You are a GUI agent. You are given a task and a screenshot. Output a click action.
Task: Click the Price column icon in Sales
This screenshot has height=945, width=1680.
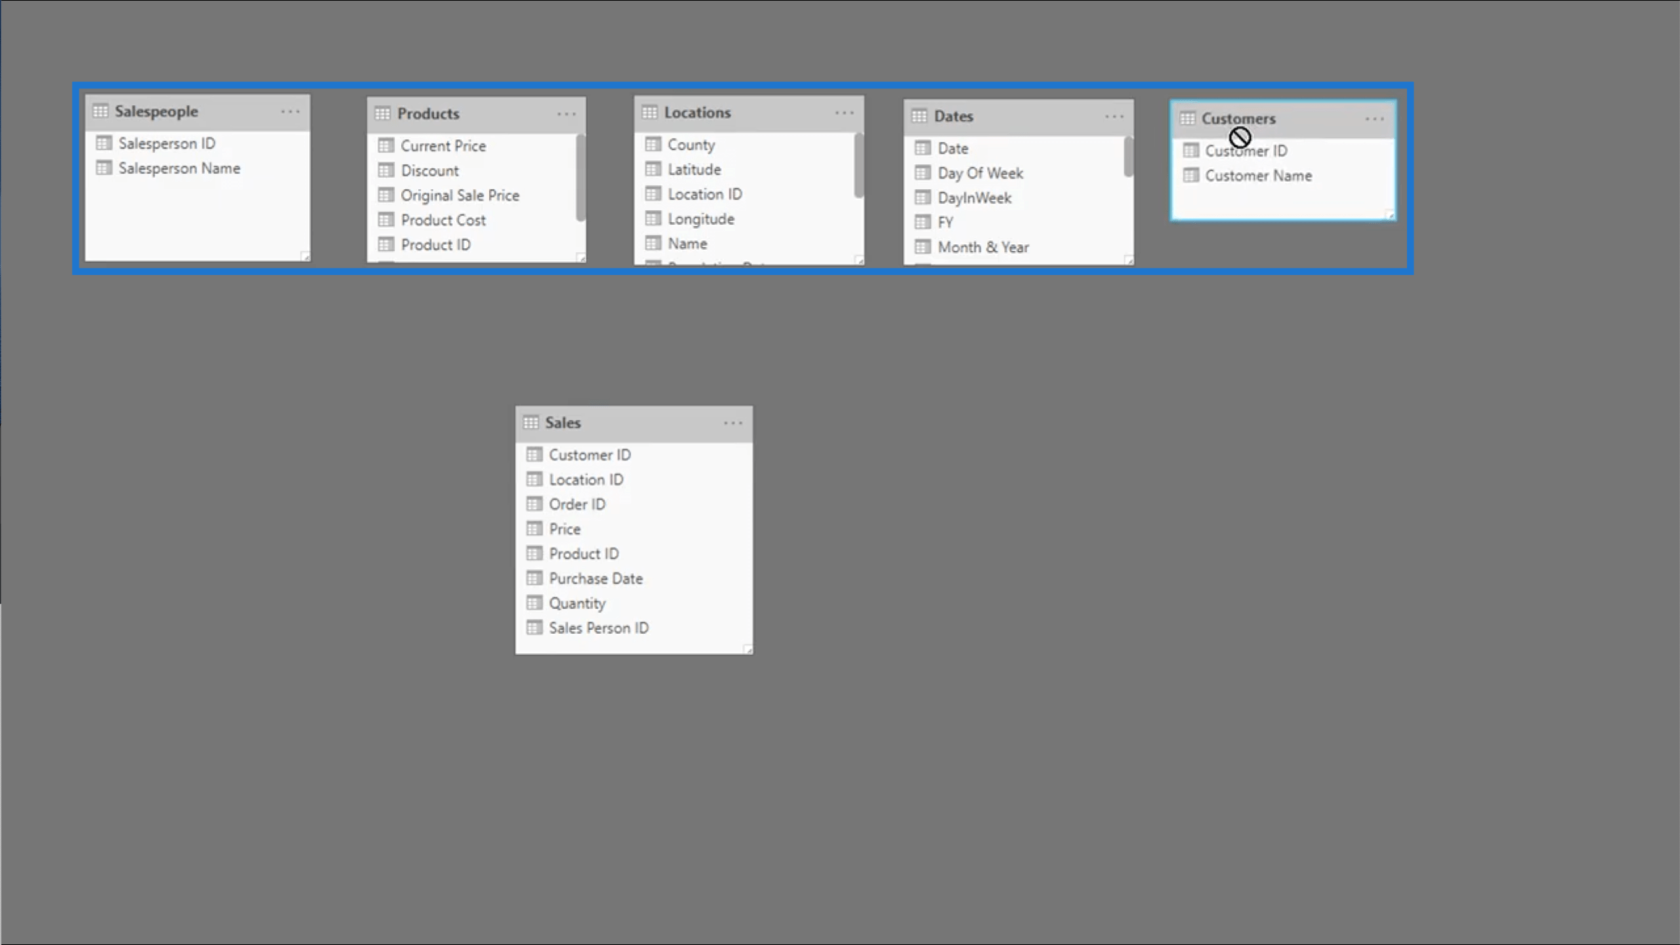pos(535,529)
